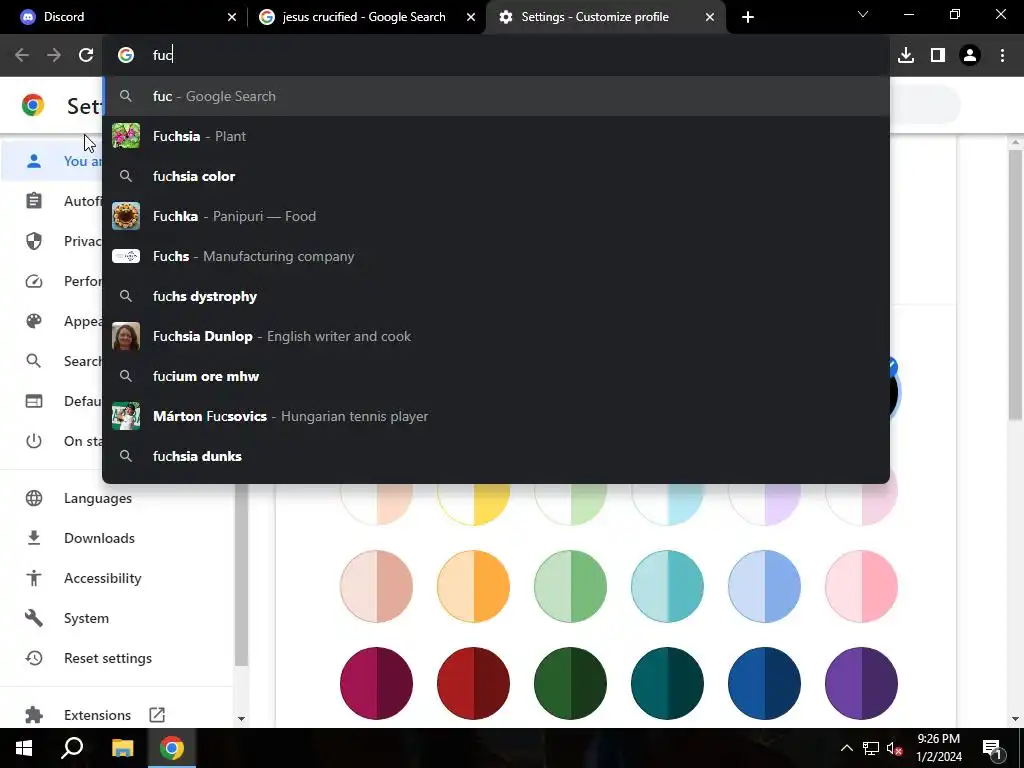Select the light blue theme color

[764, 586]
